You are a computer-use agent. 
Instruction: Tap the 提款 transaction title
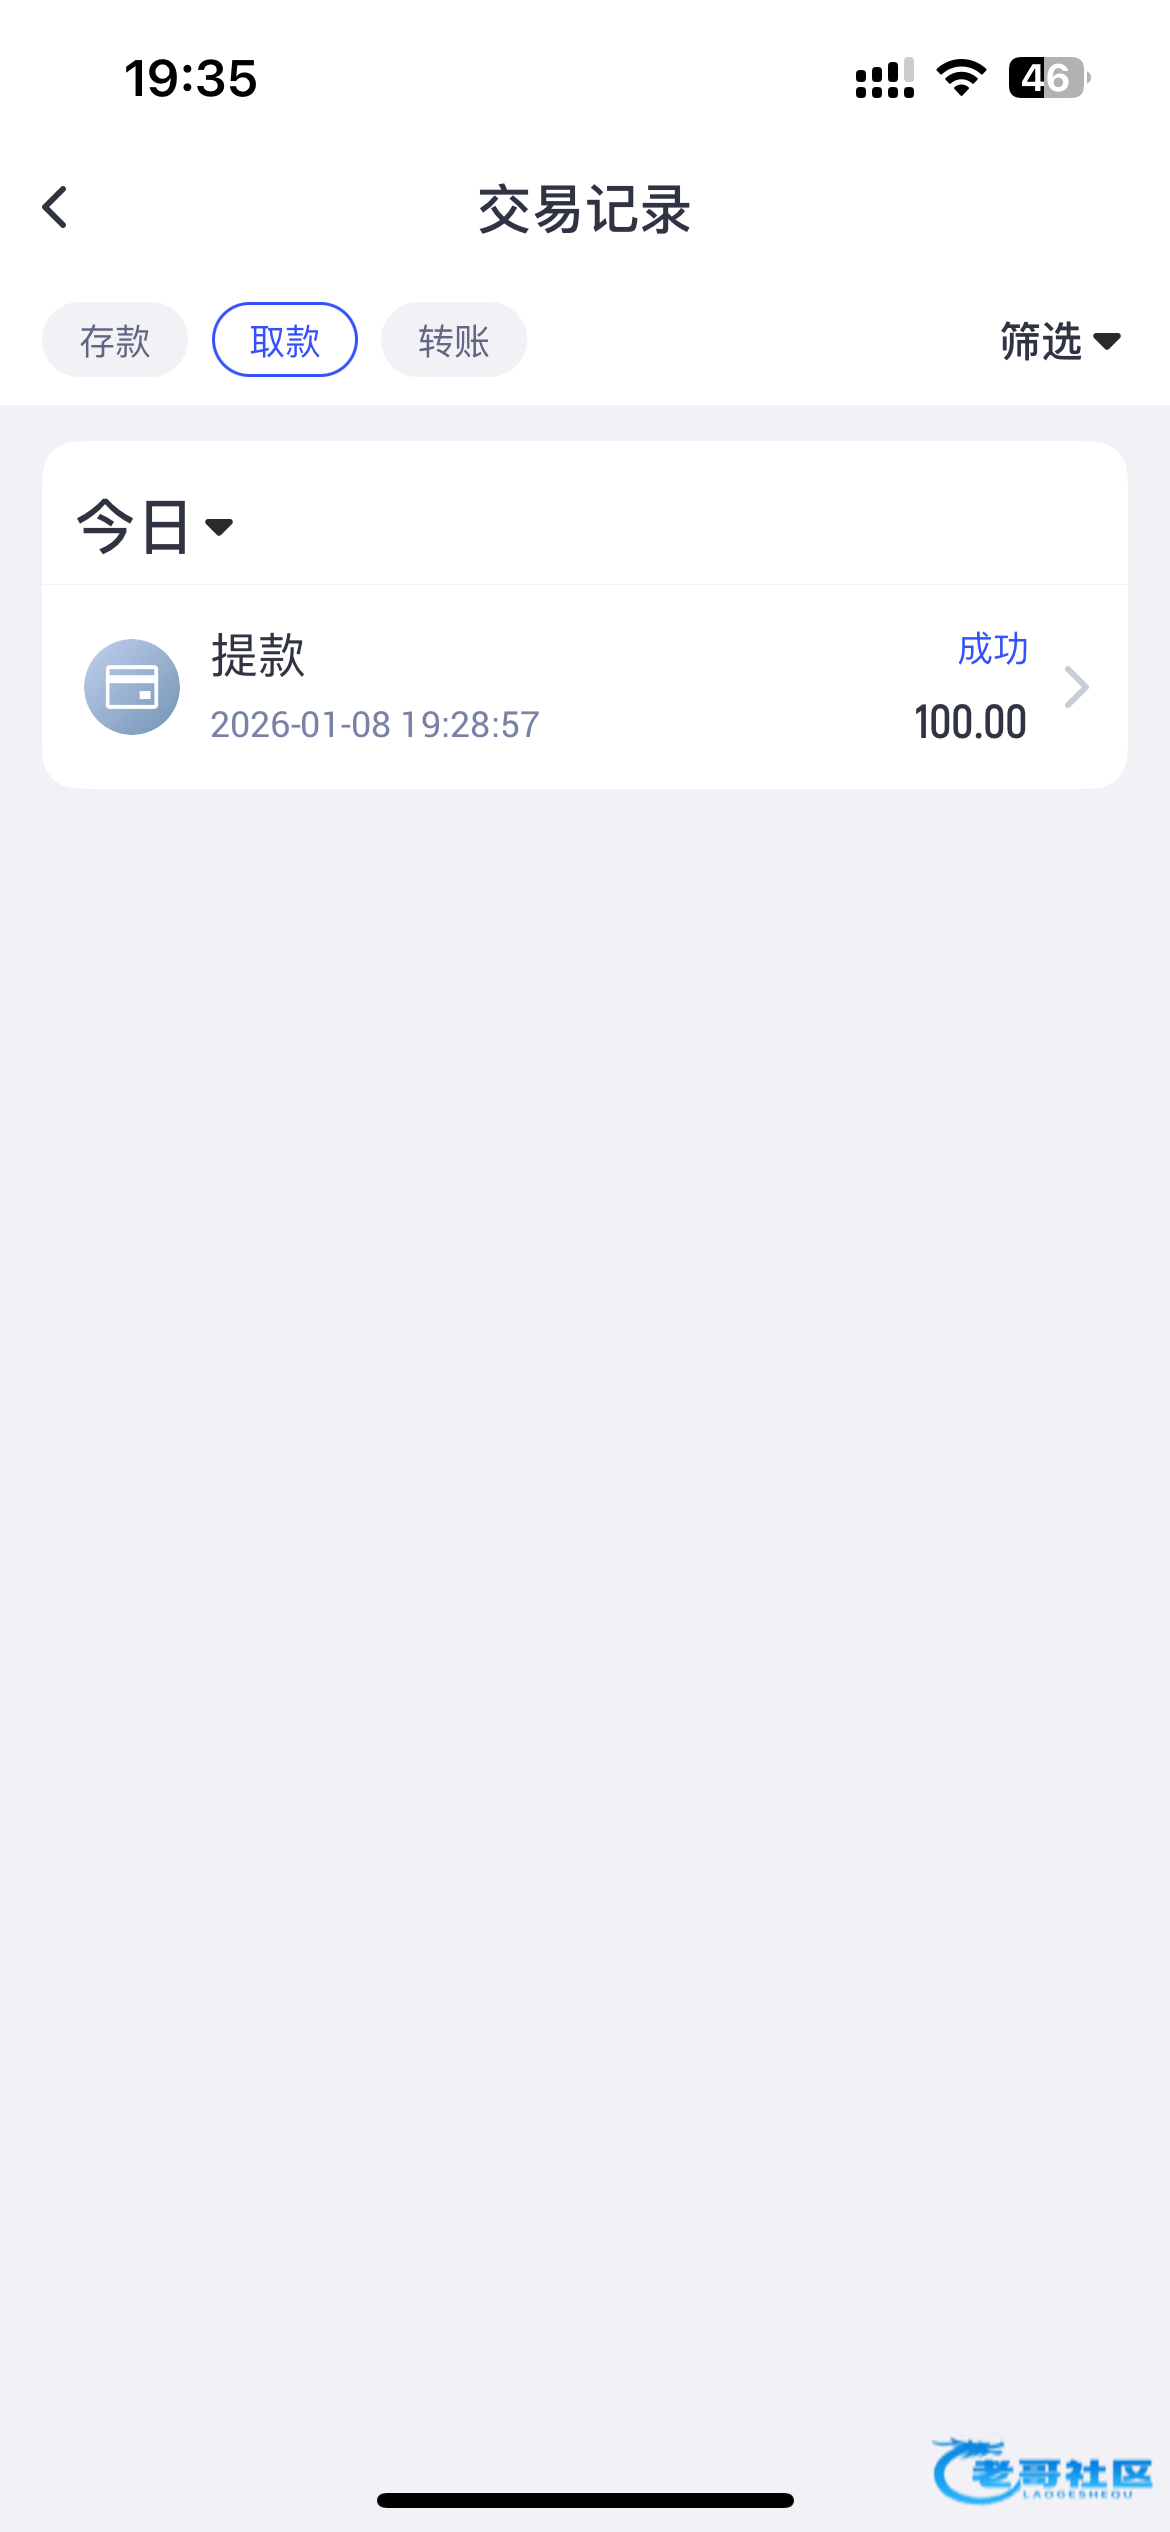click(258, 656)
